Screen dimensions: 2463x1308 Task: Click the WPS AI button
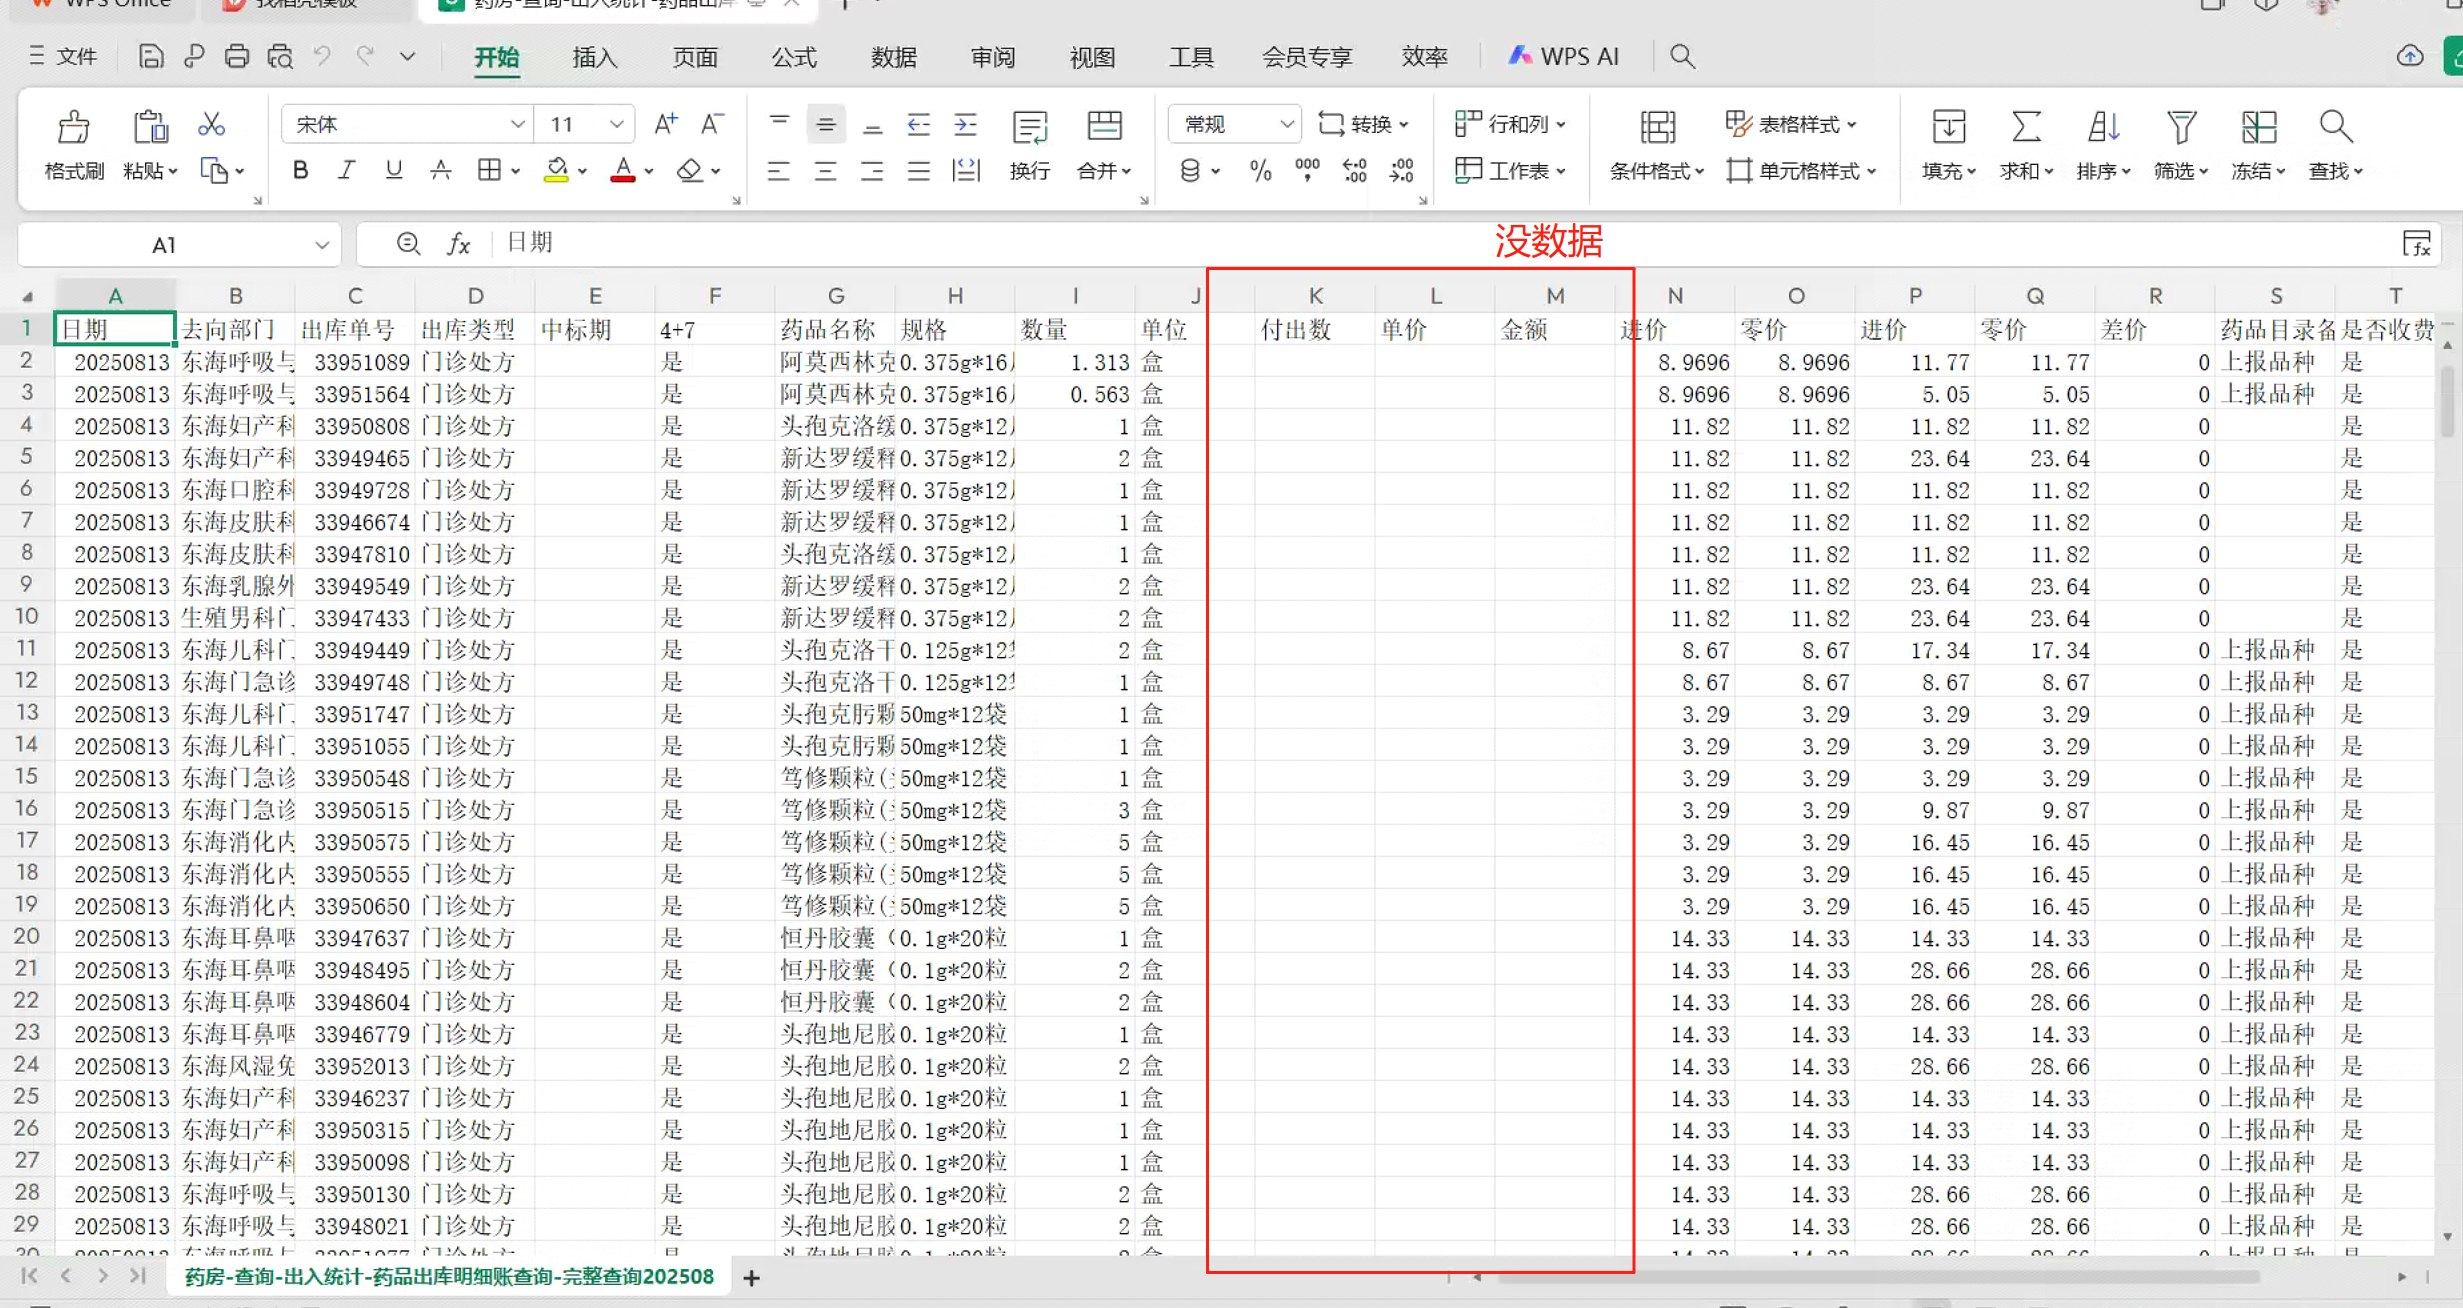[x=1563, y=57]
